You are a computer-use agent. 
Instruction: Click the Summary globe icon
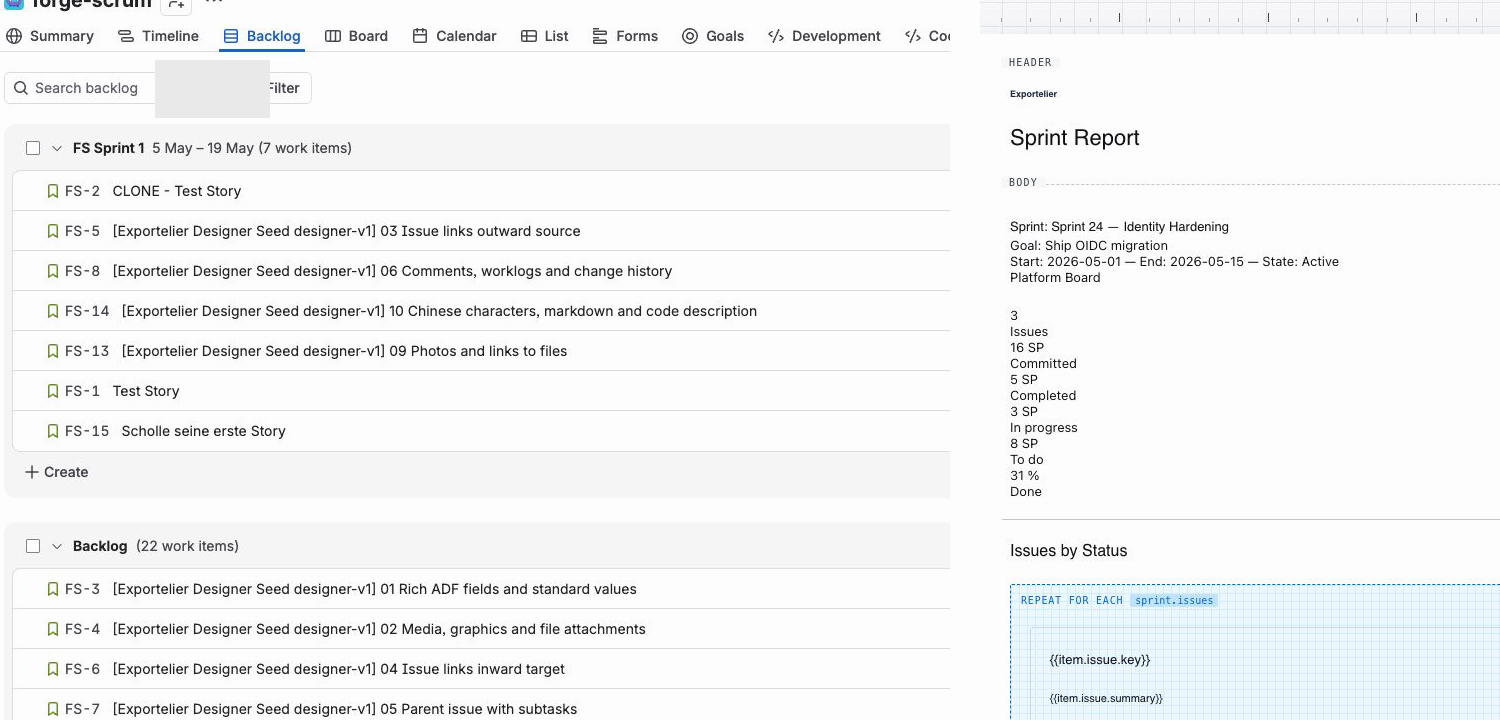(x=14, y=36)
